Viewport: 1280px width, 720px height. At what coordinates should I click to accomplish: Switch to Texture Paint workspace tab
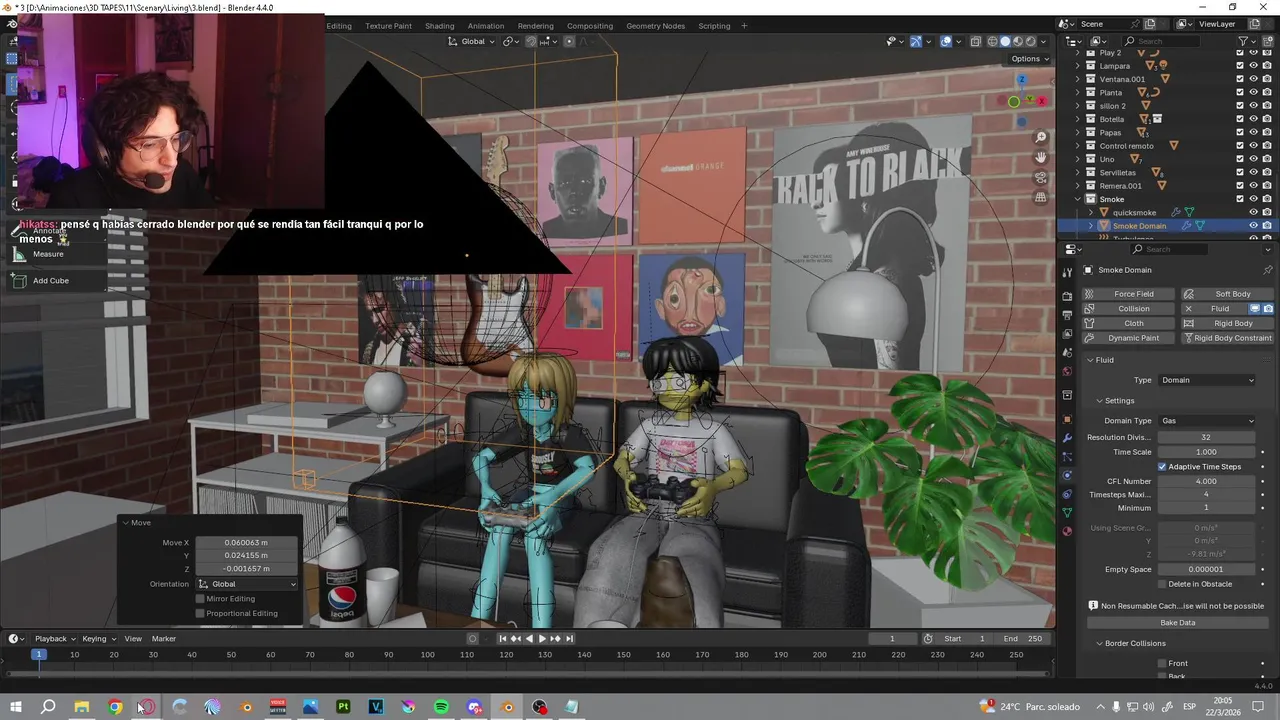[x=388, y=26]
